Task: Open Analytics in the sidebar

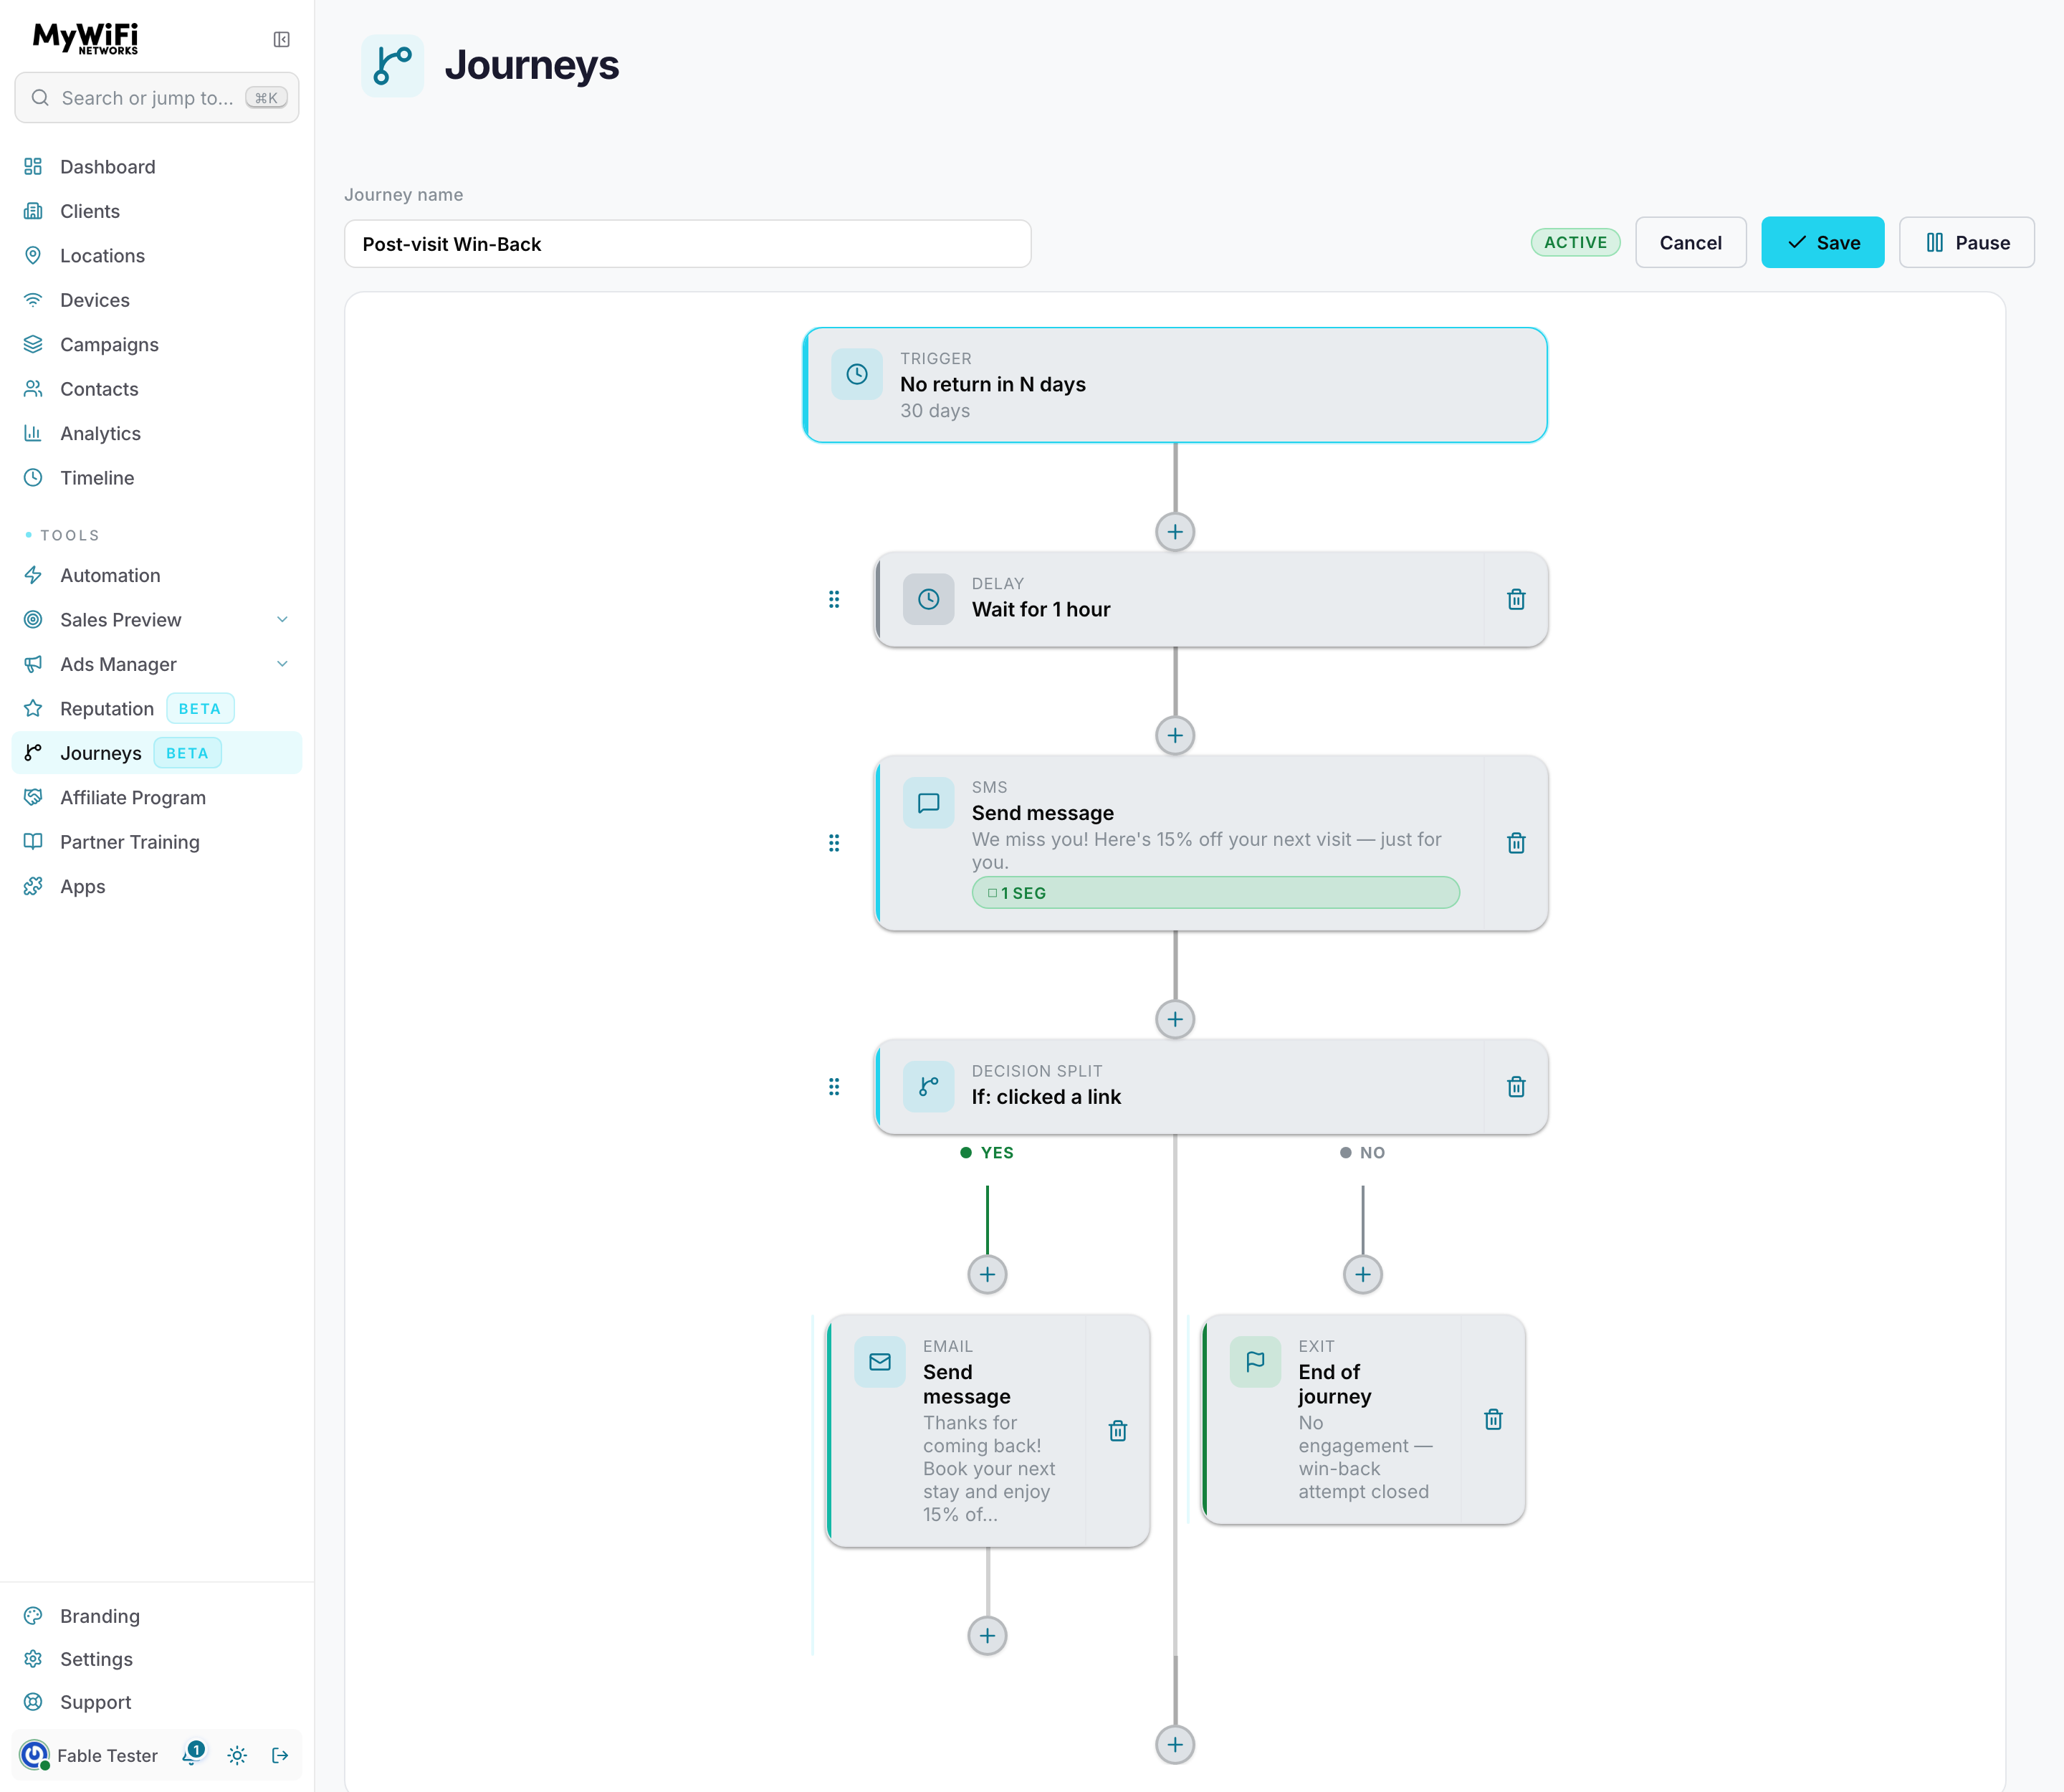Action: point(157,433)
